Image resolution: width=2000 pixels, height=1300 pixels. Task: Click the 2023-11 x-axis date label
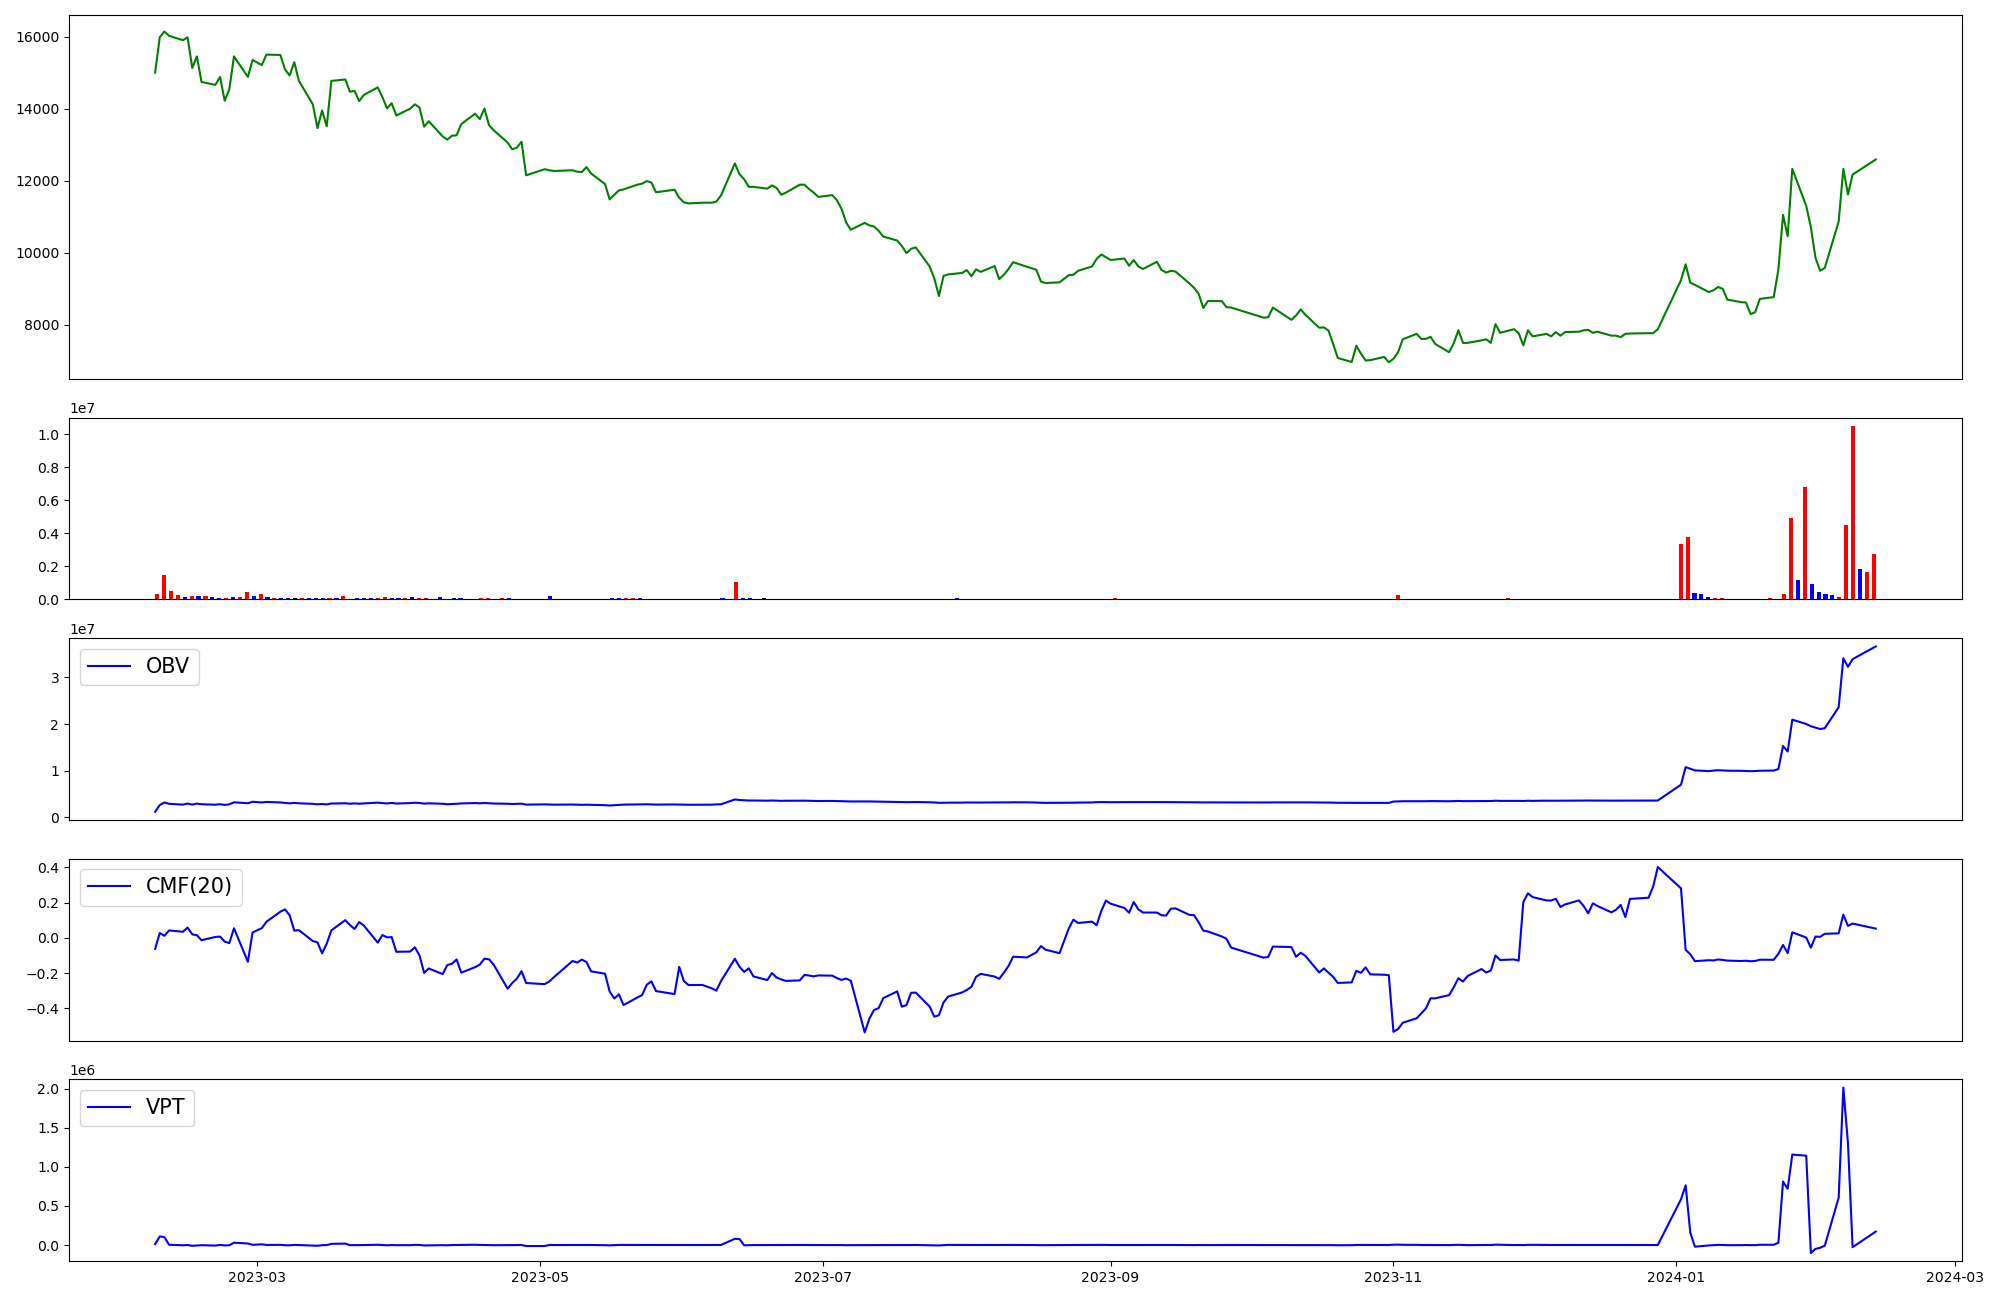coord(1393,1277)
